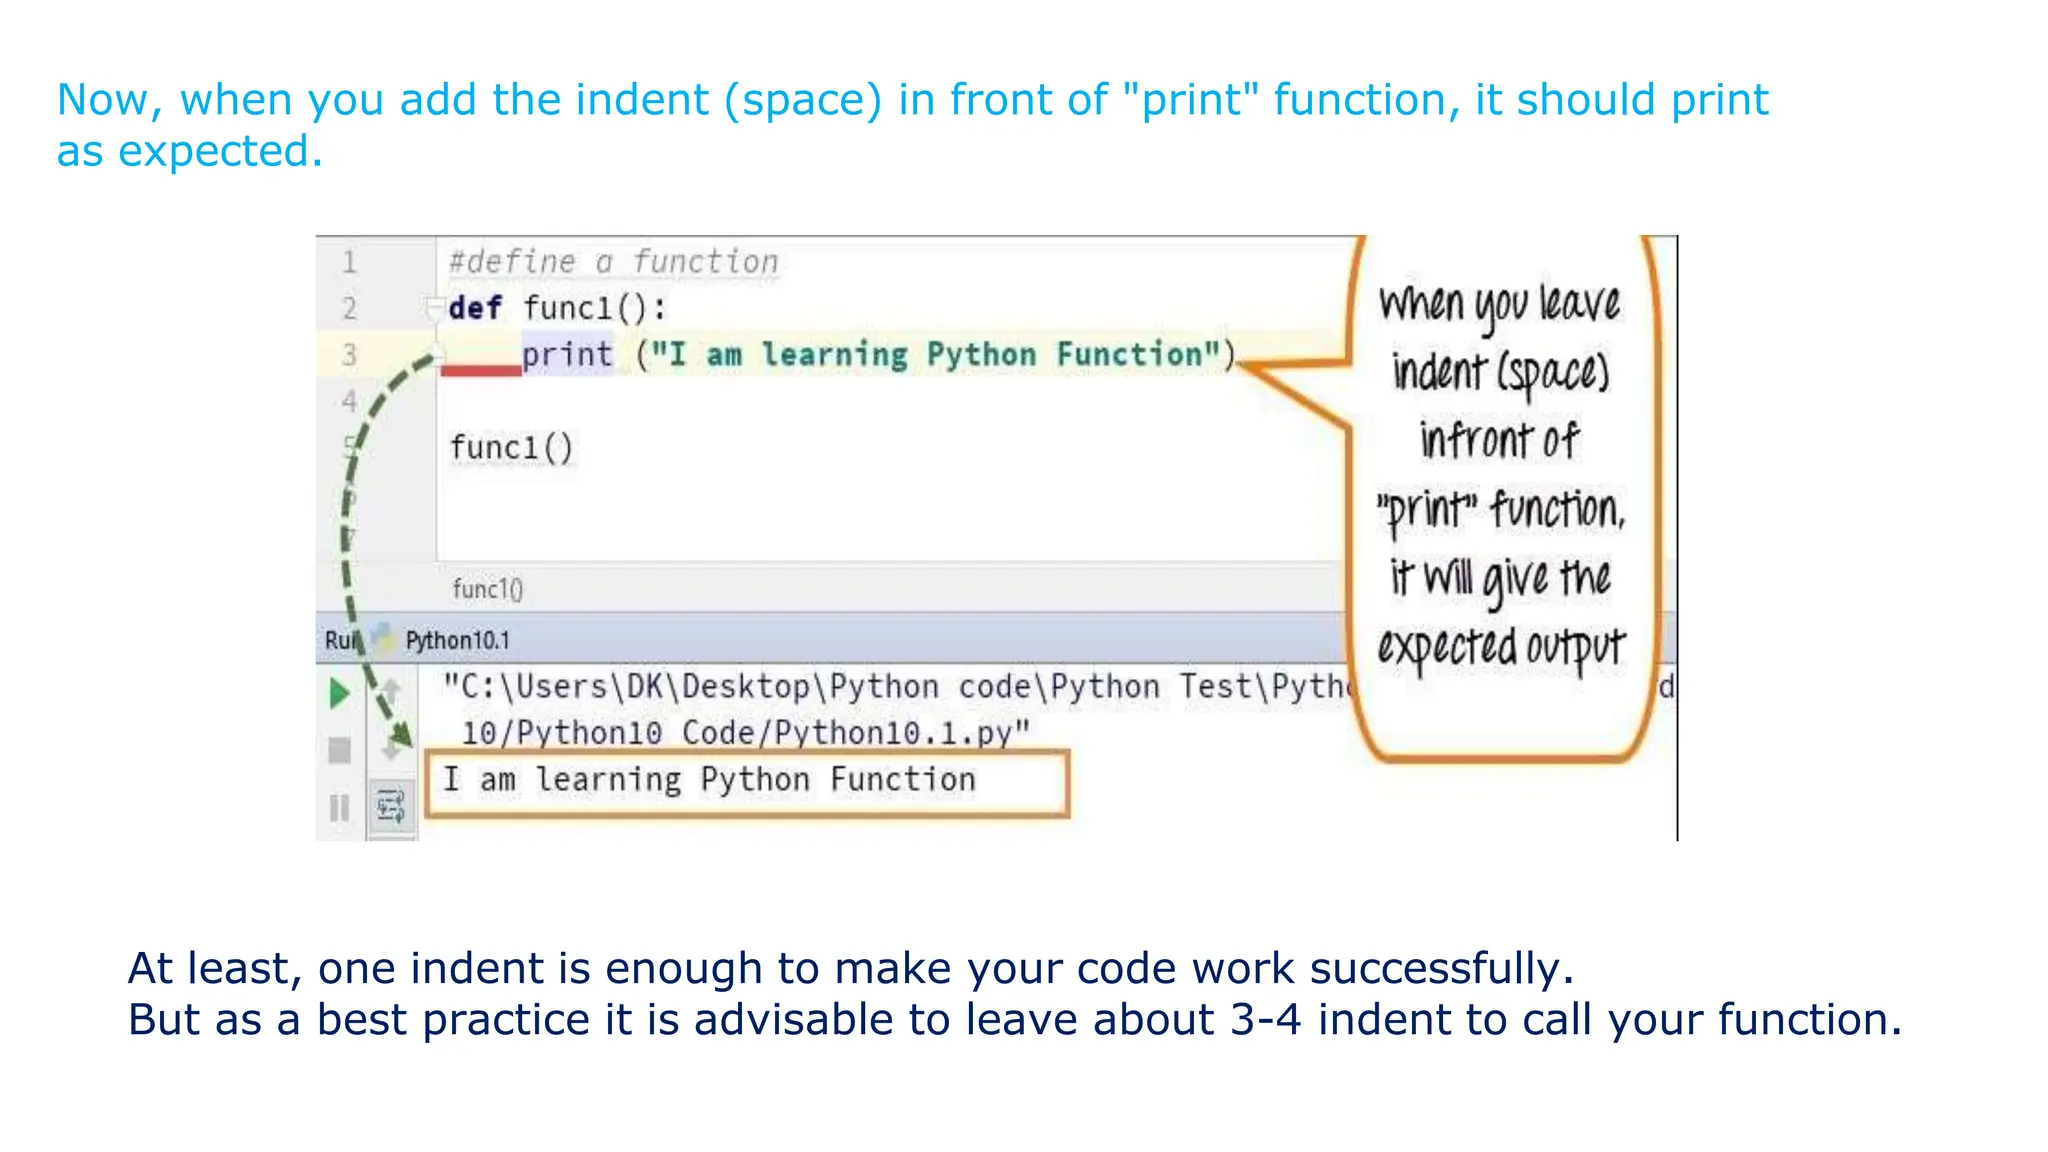Click line number 2 in the gutter
The image size is (2048, 1152).
[349, 308]
